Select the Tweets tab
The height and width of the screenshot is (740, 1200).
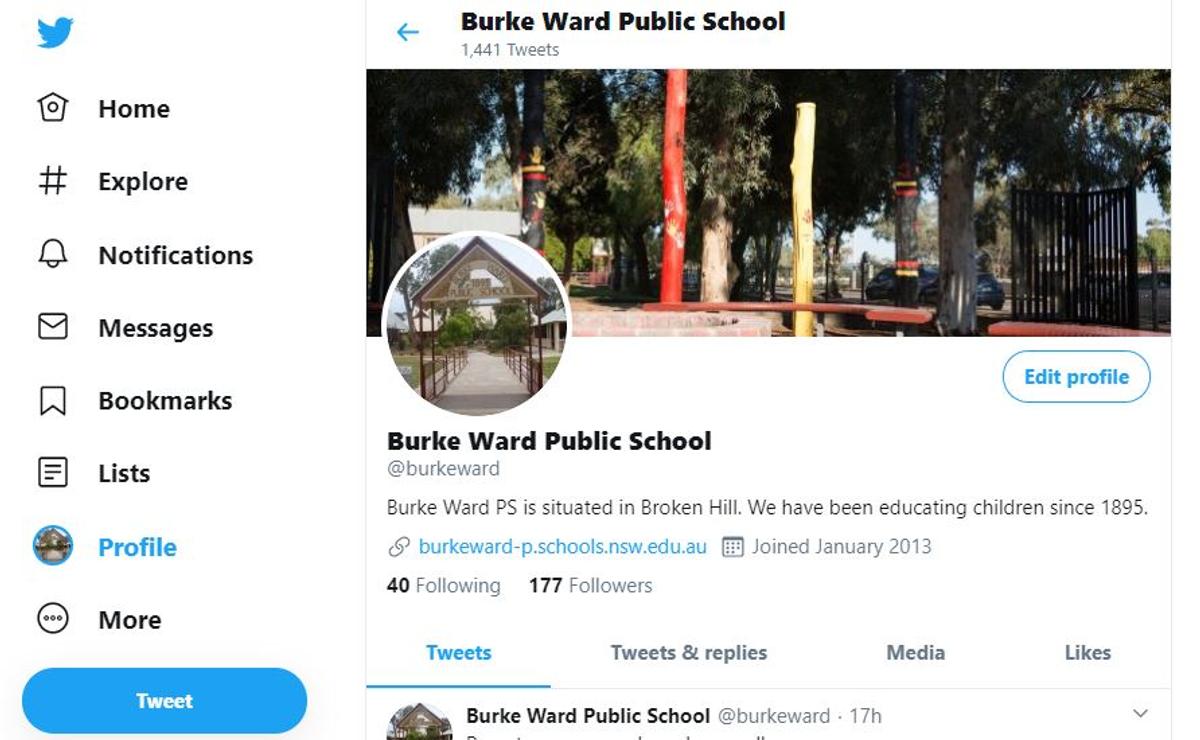(x=459, y=653)
